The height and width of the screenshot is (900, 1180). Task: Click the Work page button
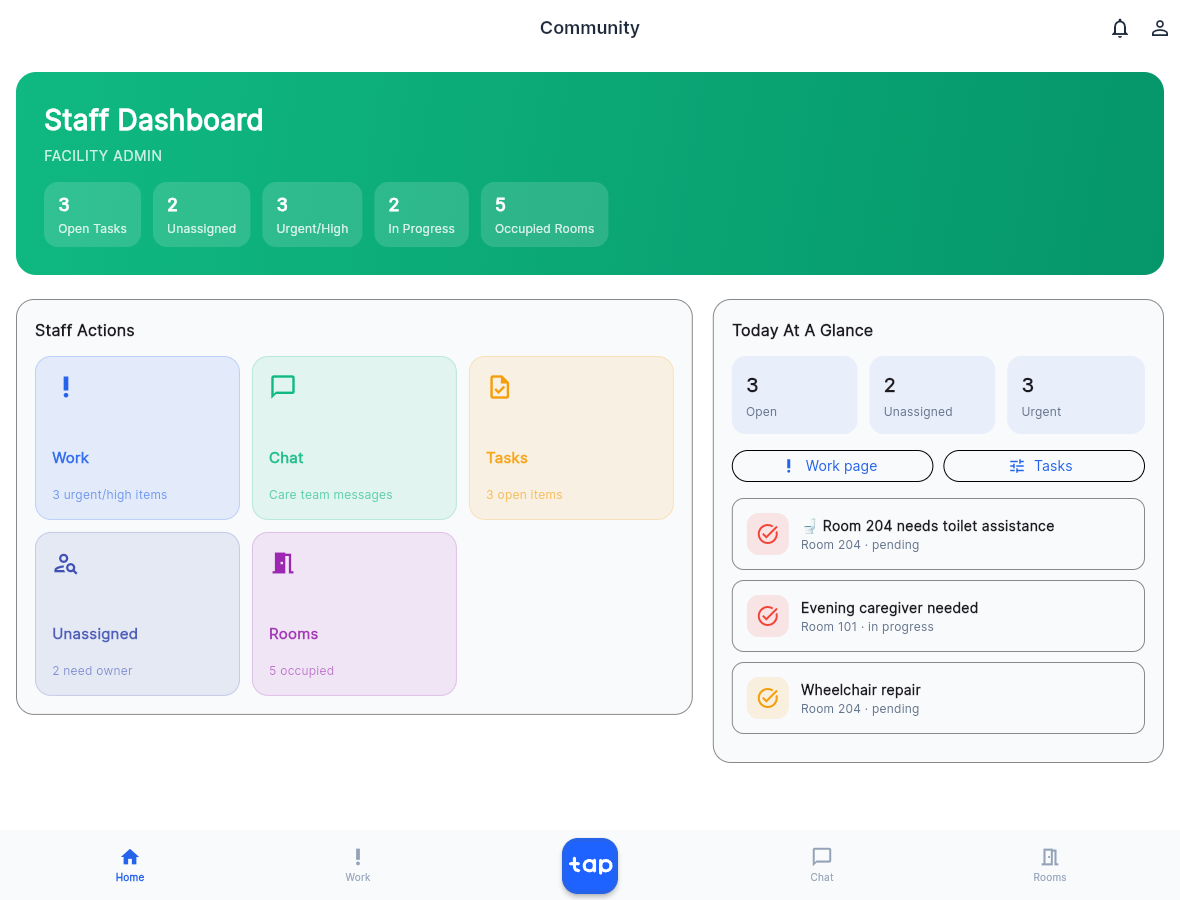point(832,466)
